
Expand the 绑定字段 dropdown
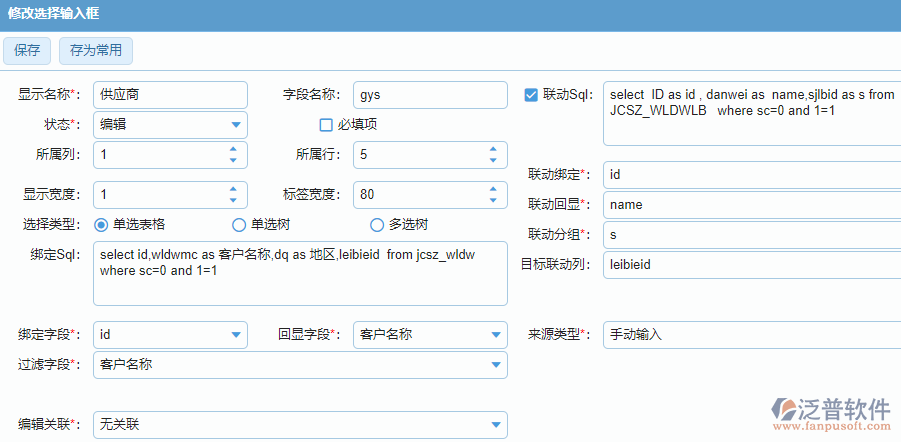[x=235, y=335]
